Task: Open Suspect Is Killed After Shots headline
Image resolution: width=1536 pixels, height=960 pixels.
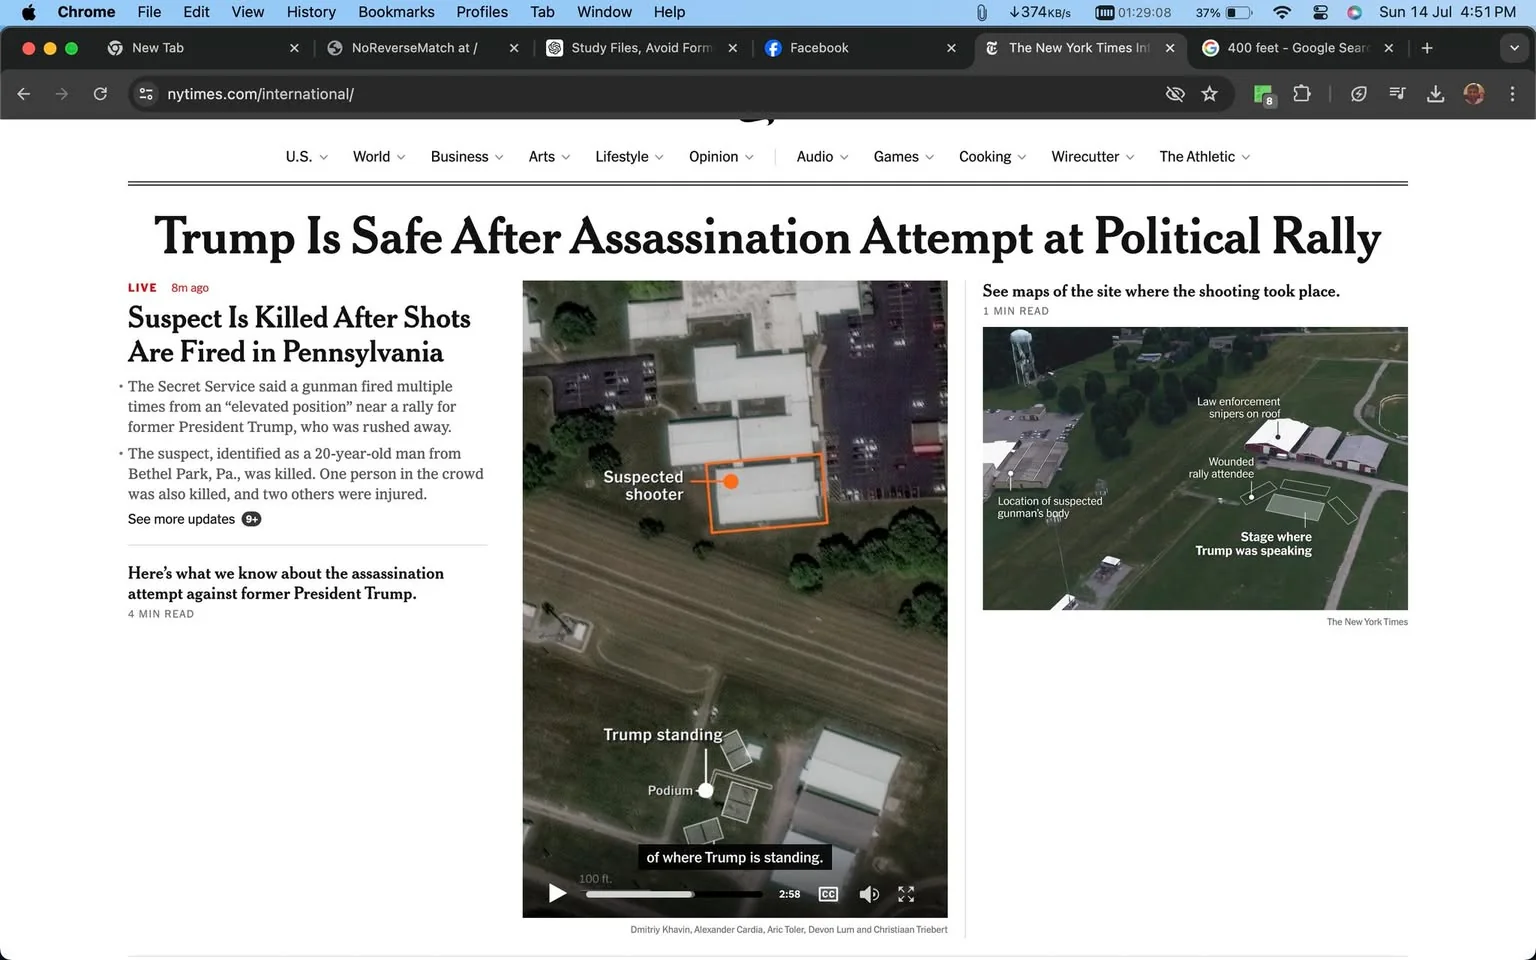Action: point(299,335)
